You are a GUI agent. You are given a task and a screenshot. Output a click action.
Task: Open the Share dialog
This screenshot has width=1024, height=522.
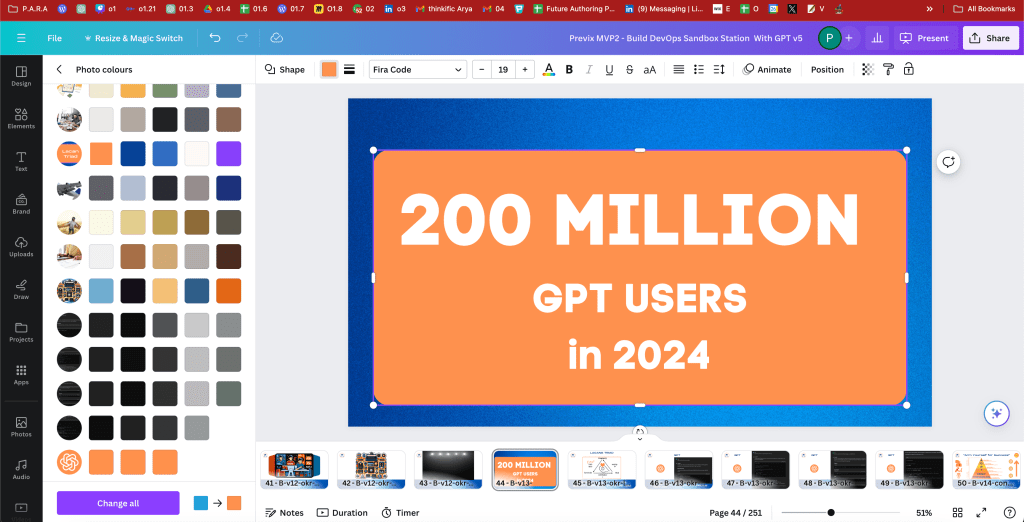click(x=989, y=38)
